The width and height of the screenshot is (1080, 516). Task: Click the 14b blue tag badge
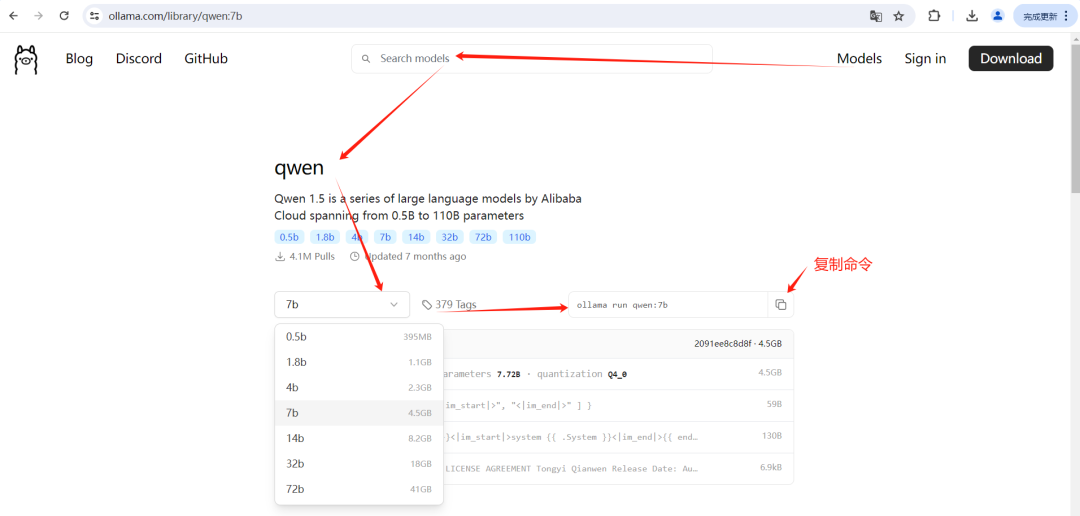[416, 237]
